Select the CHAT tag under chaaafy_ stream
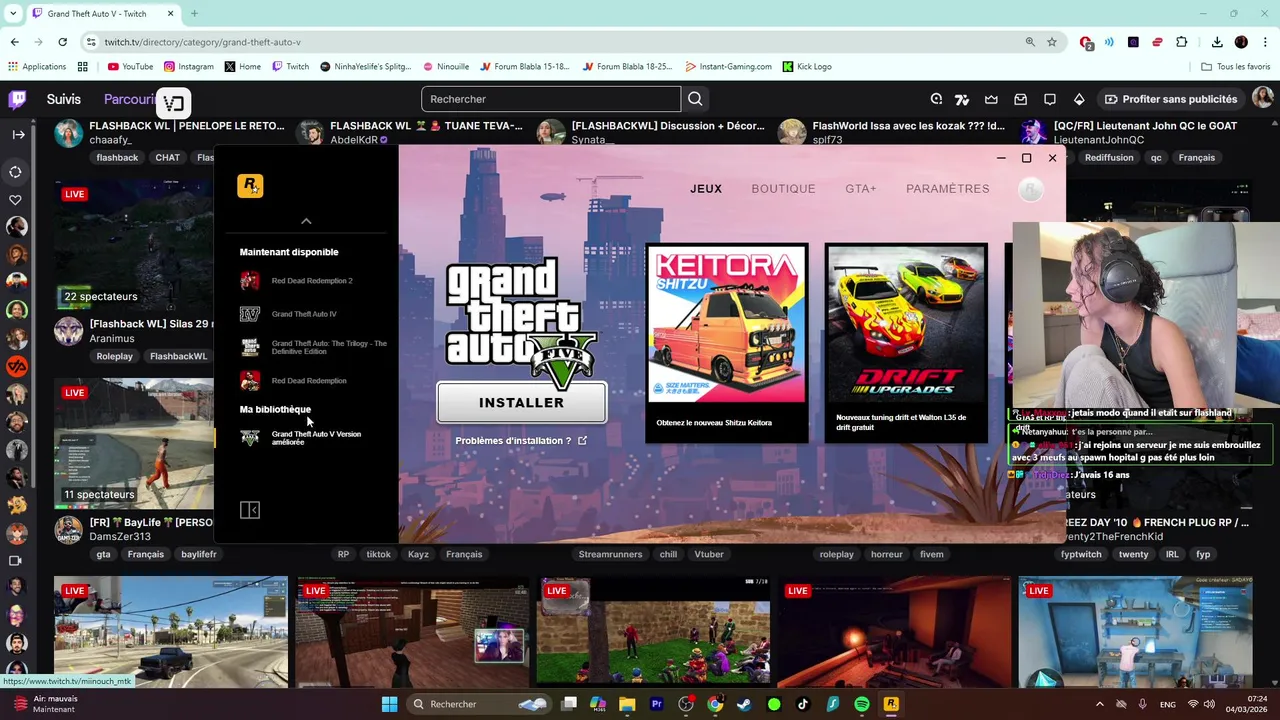The height and width of the screenshot is (720, 1280). [168, 158]
